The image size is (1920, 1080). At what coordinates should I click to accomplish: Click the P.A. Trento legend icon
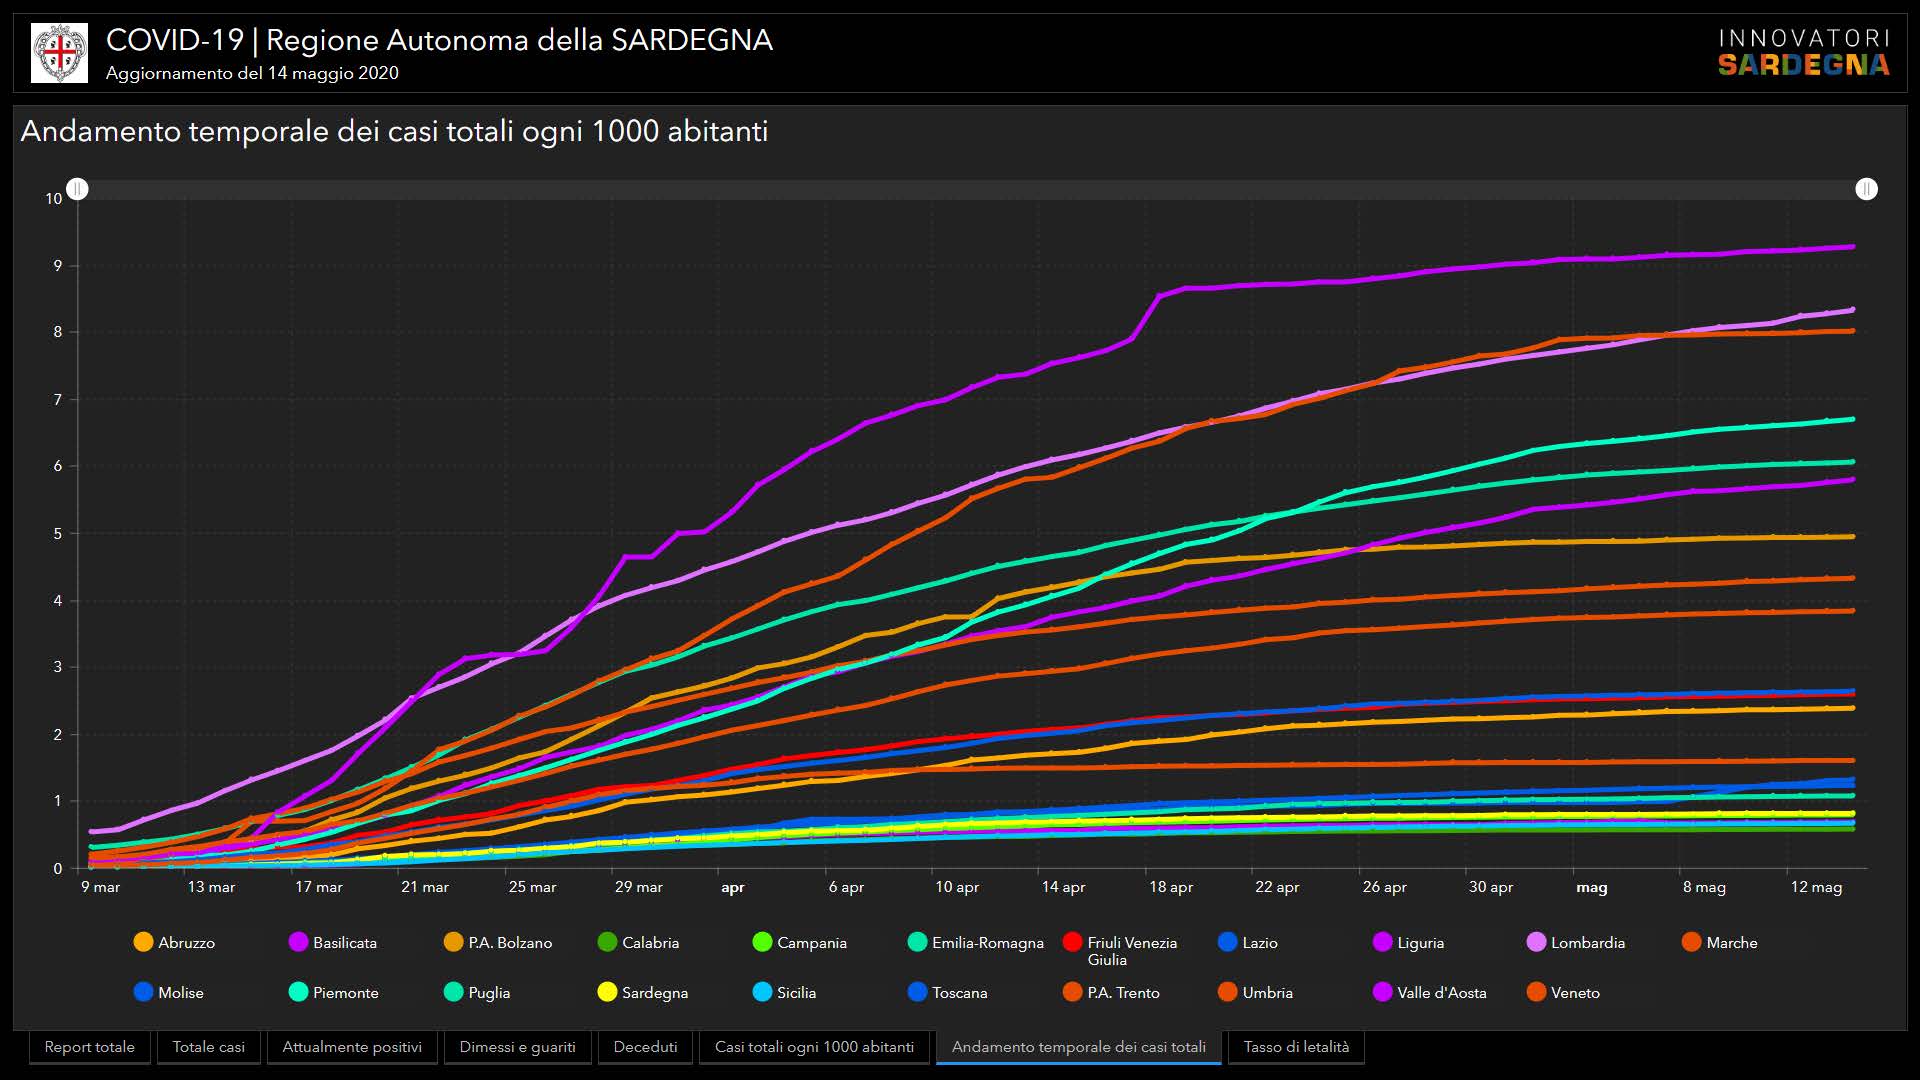coord(1073,992)
